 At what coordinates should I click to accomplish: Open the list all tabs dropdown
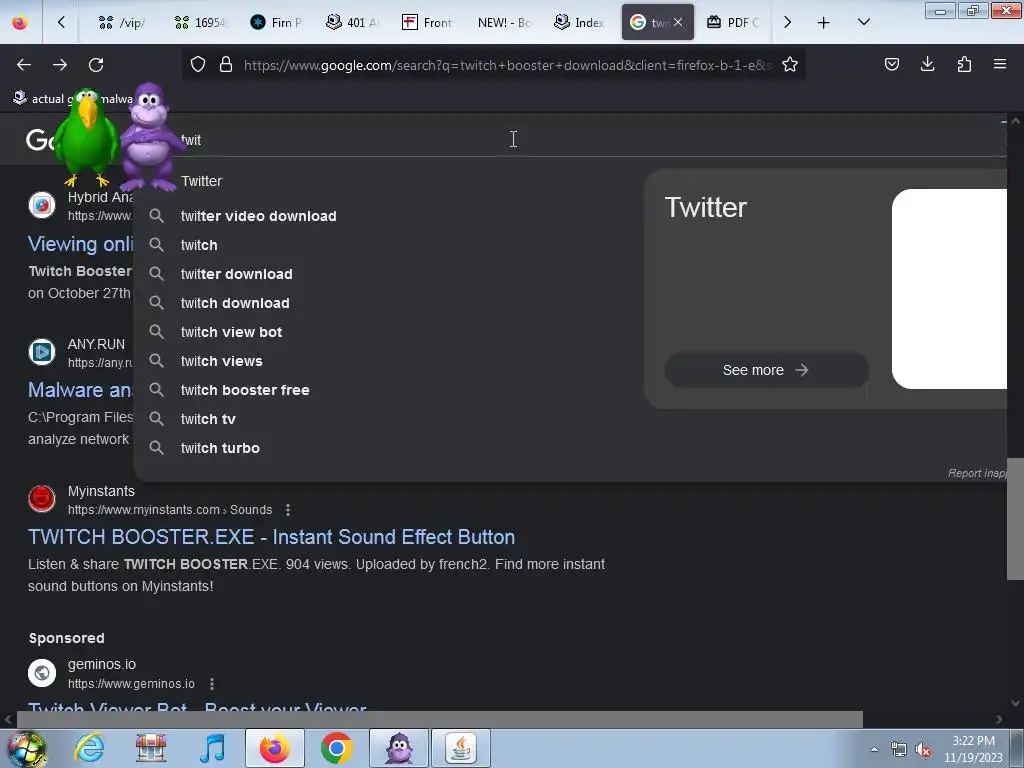(x=863, y=22)
